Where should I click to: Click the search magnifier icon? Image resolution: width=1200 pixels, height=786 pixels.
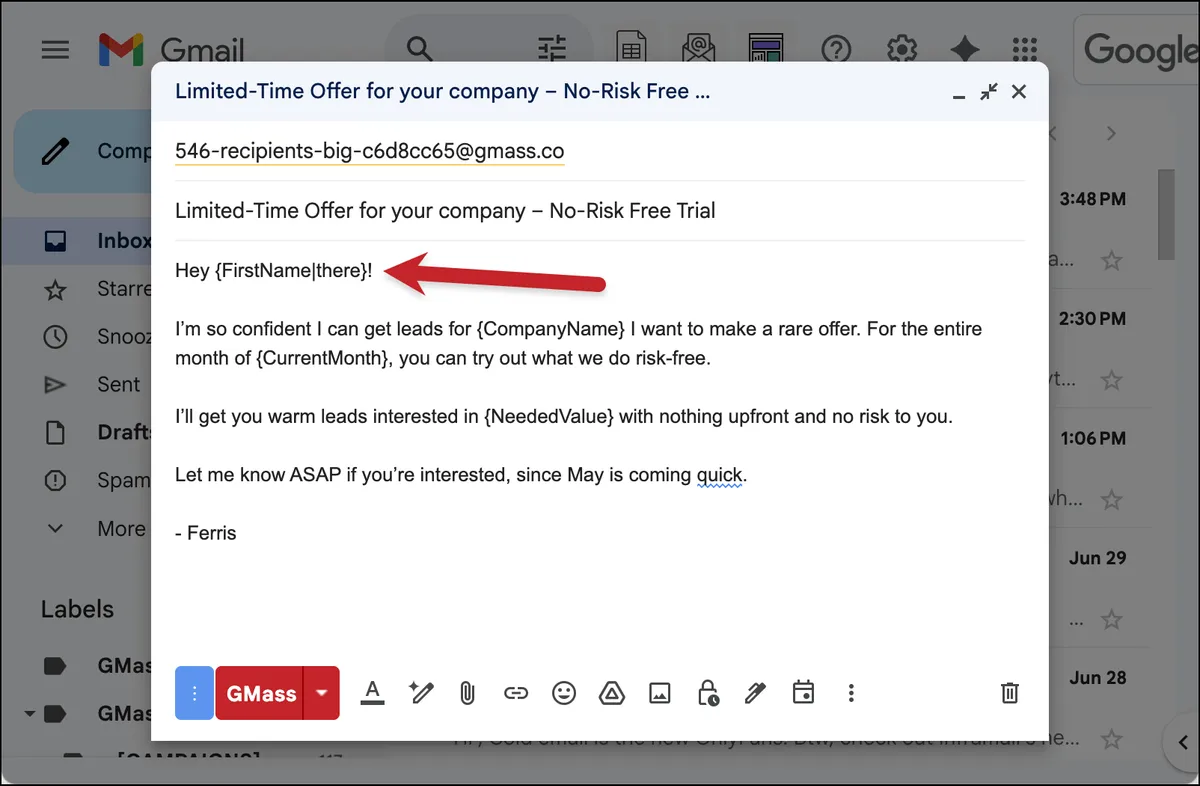pos(419,49)
